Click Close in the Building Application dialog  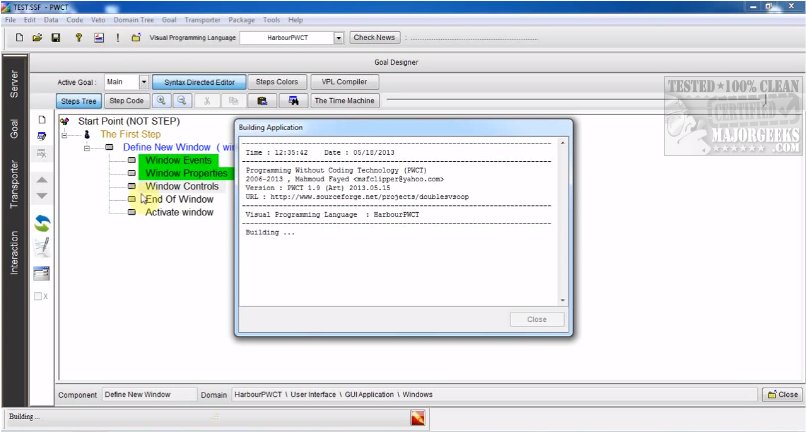537,319
